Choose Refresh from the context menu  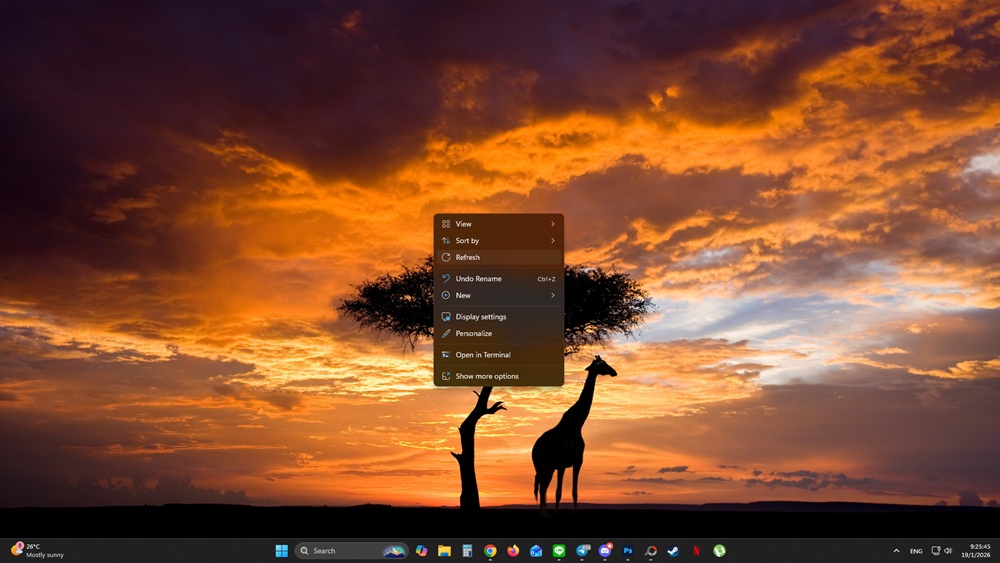(498, 257)
